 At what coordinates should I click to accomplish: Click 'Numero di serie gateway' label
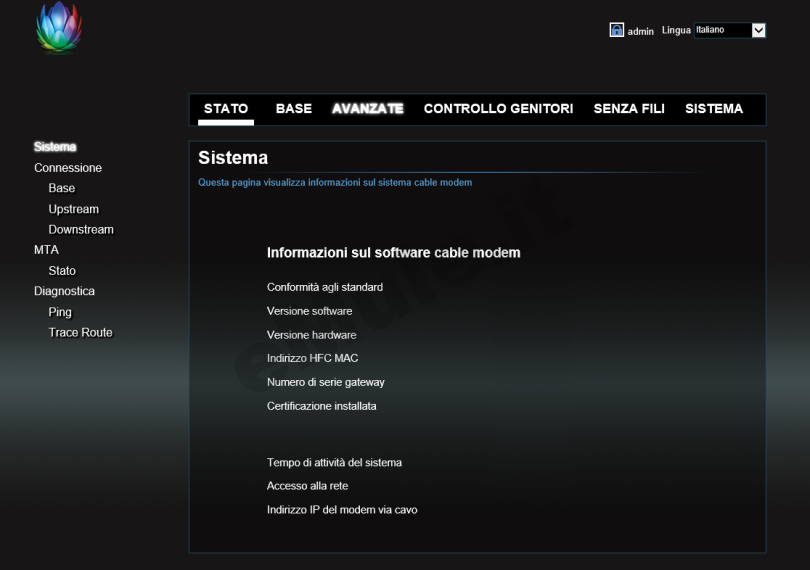click(325, 382)
